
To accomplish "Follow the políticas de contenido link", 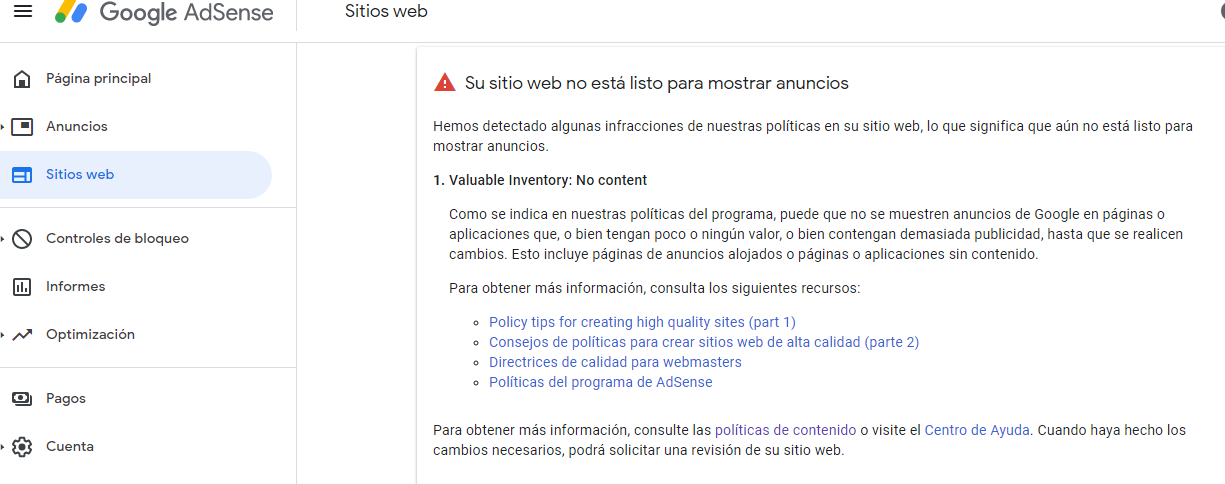I will (x=786, y=430).
